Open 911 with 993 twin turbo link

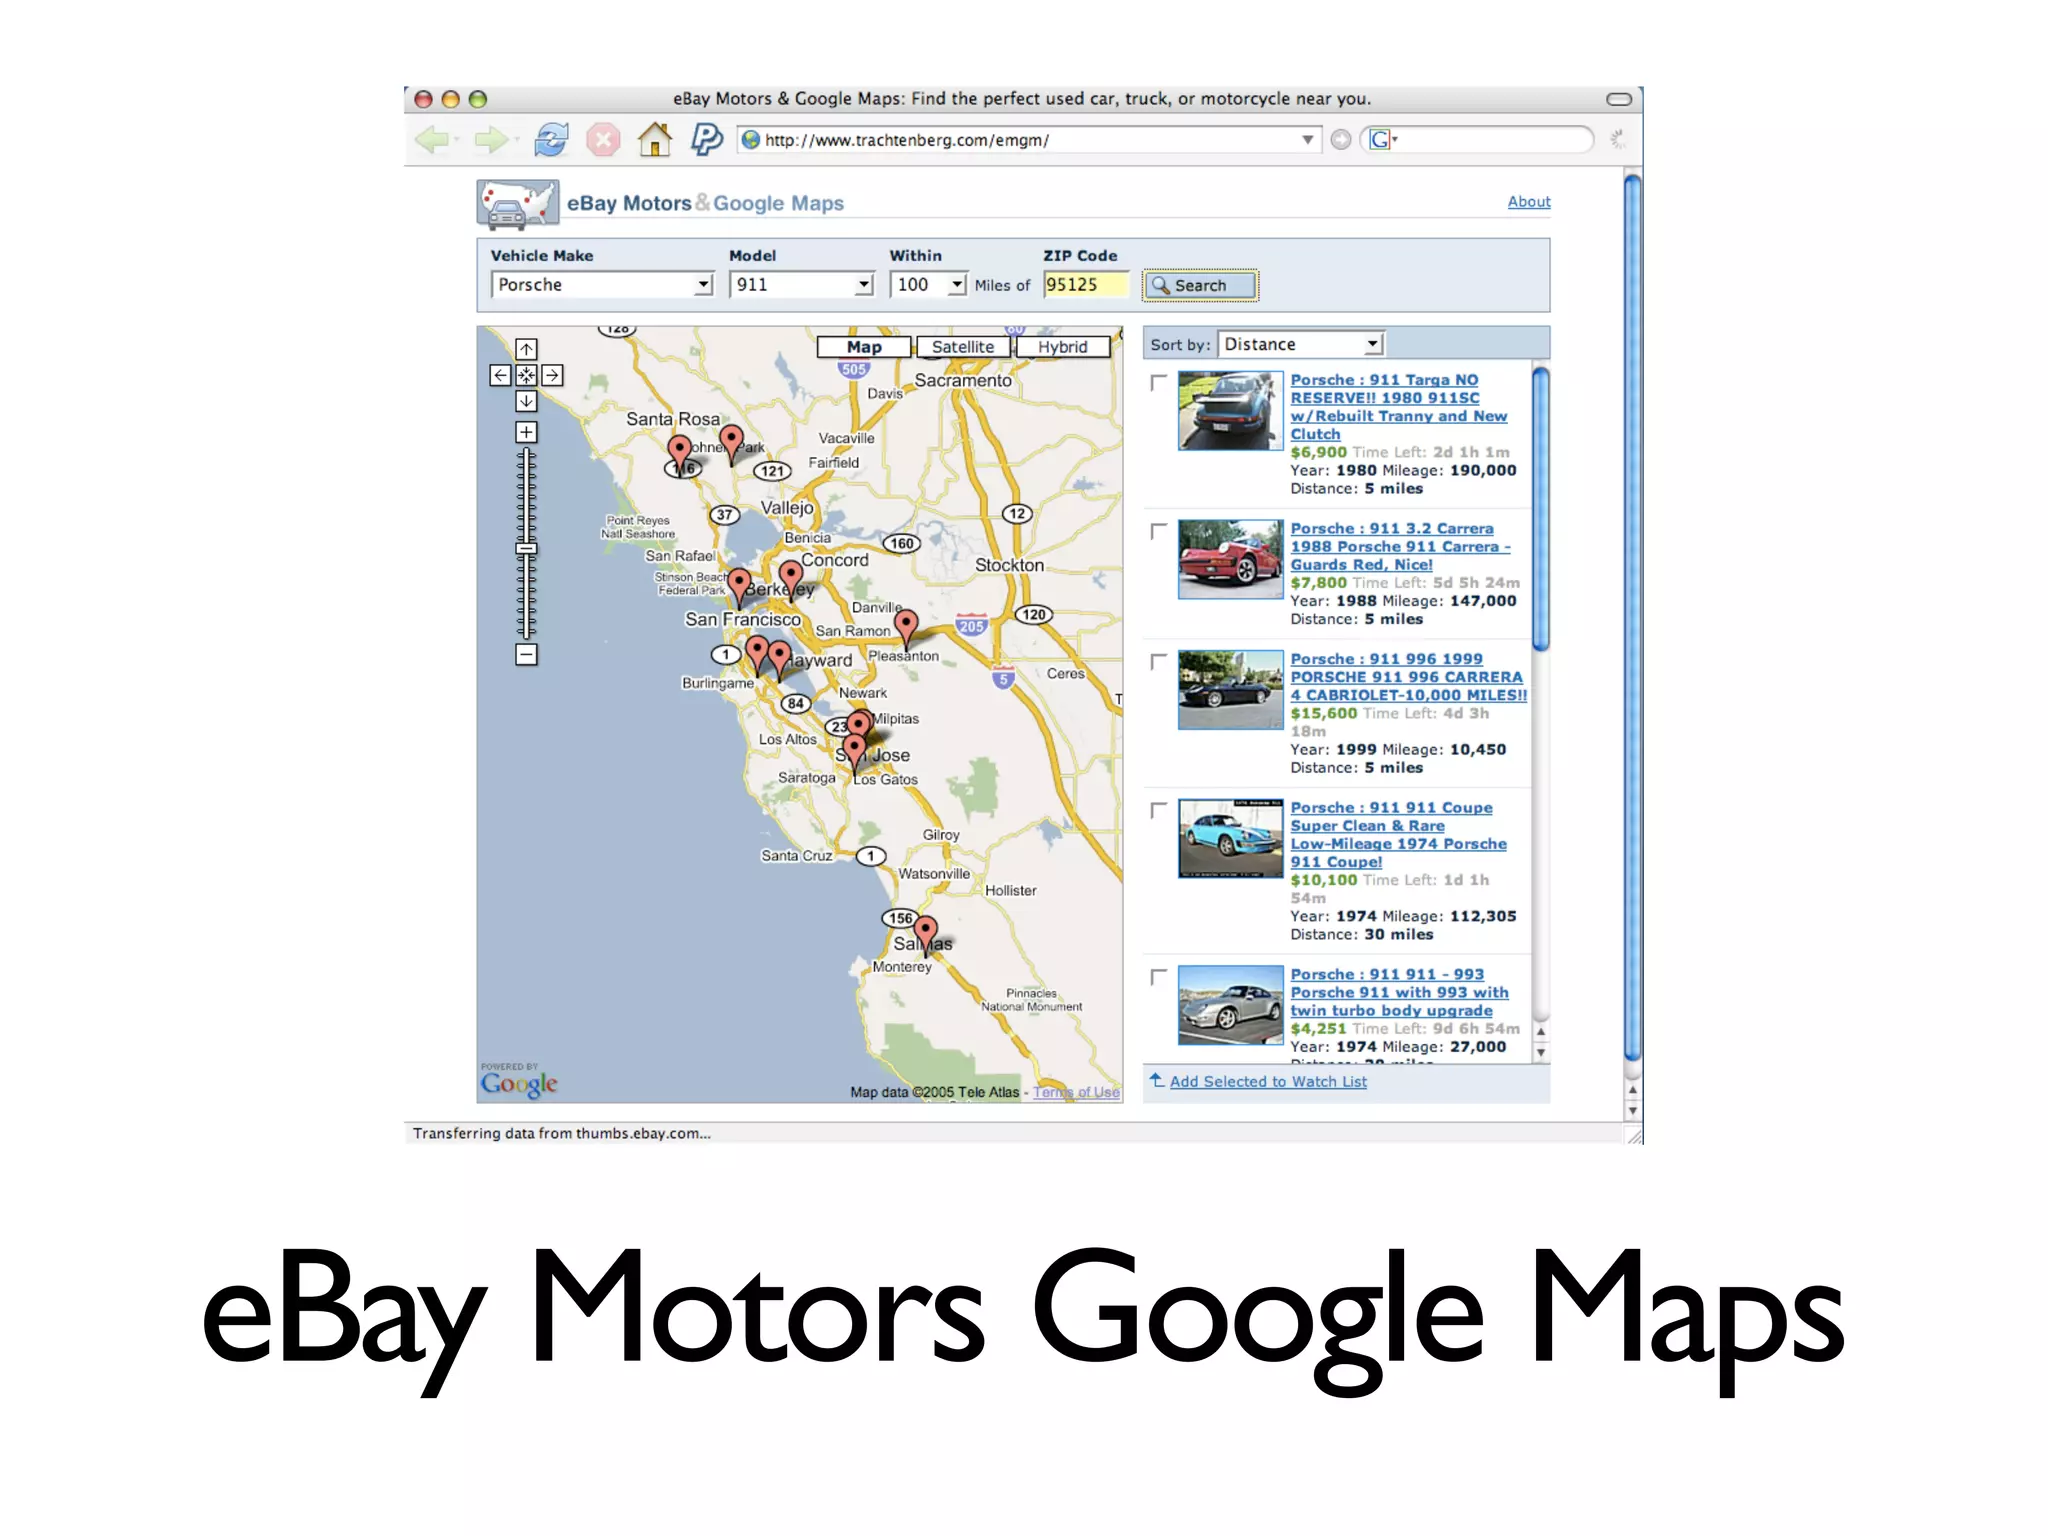coord(1399,992)
